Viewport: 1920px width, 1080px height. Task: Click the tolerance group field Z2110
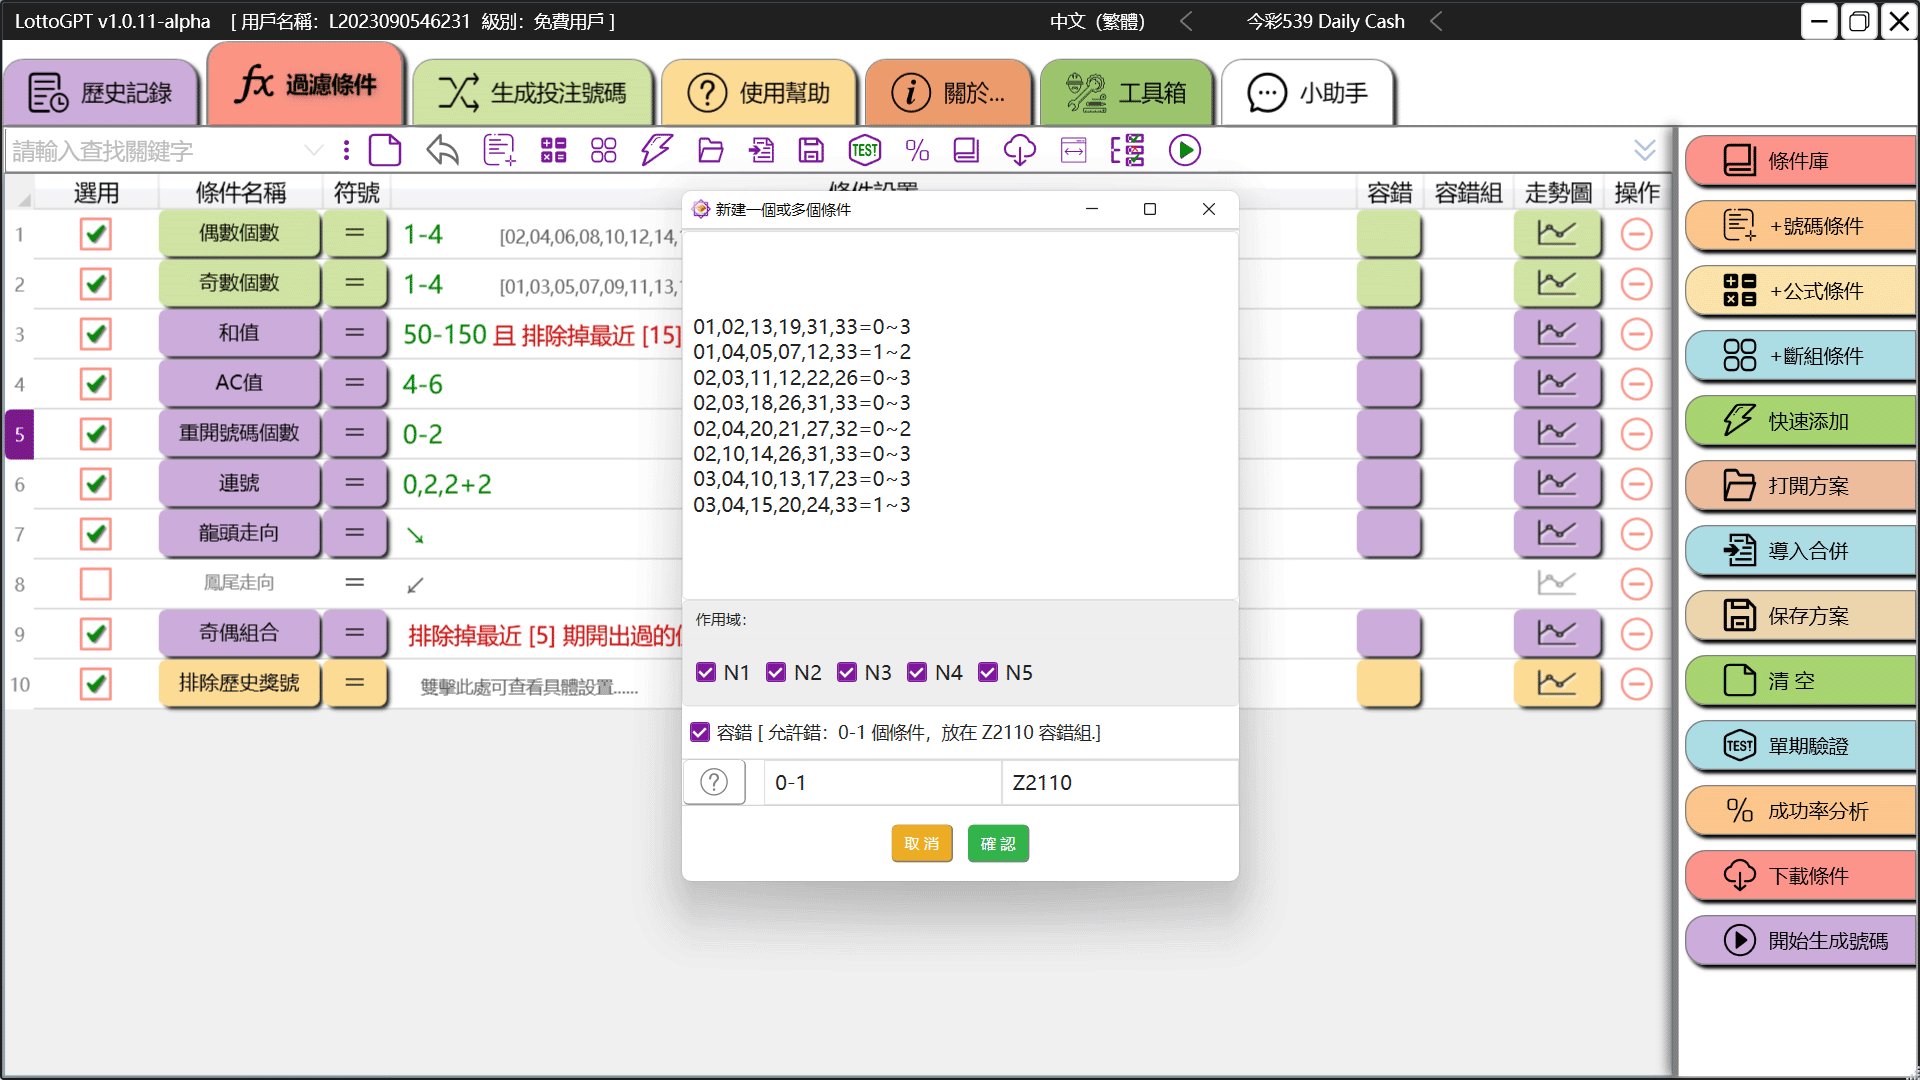tap(1120, 782)
